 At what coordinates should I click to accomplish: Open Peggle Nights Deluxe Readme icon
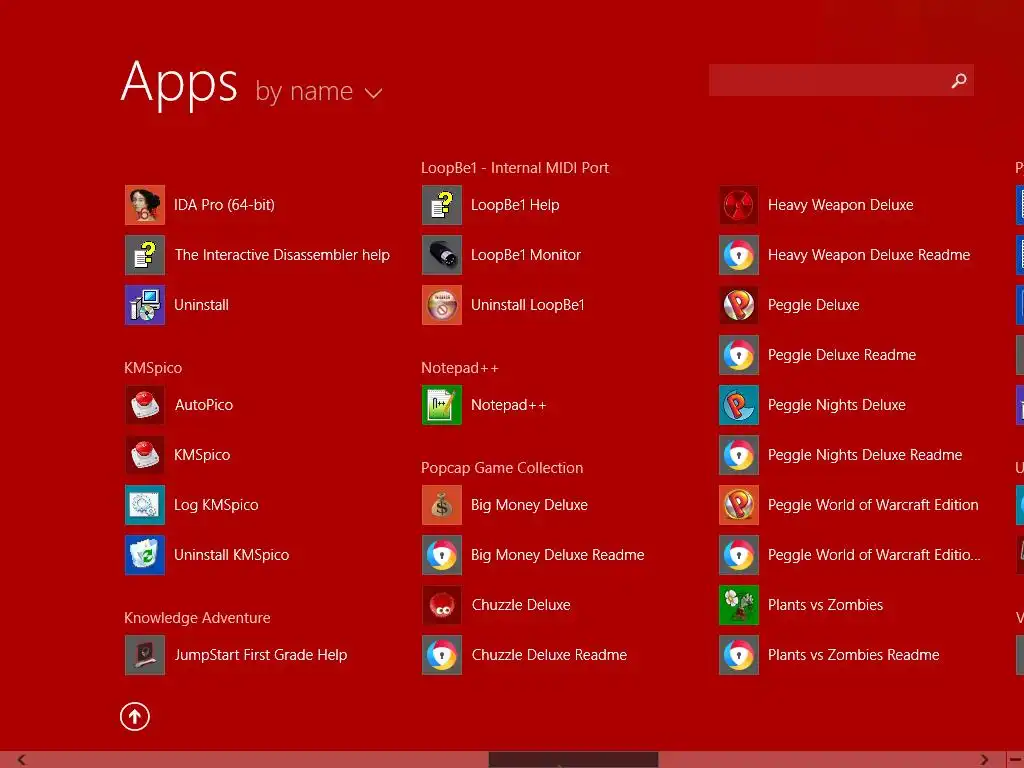click(x=739, y=455)
